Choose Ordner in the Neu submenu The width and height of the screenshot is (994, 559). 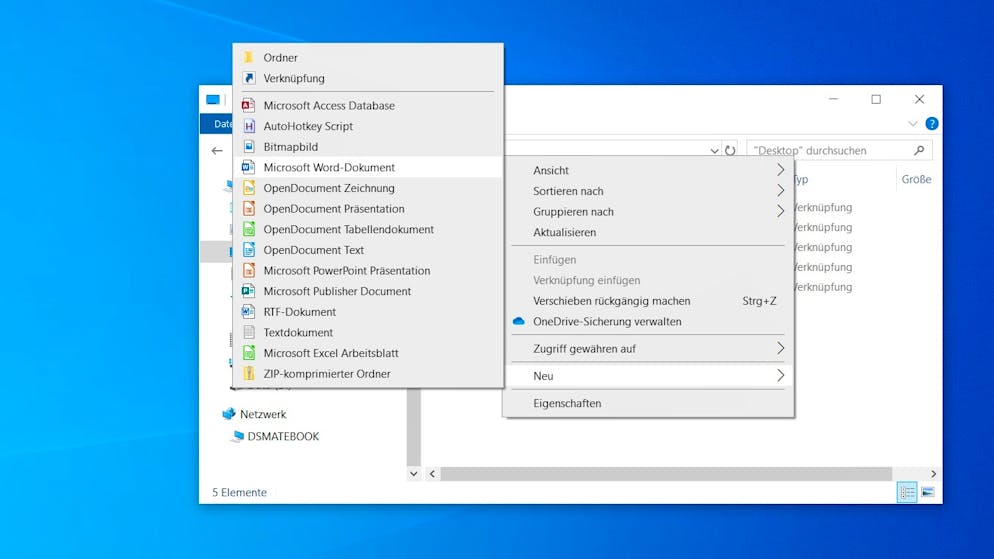pyautogui.click(x=368, y=57)
